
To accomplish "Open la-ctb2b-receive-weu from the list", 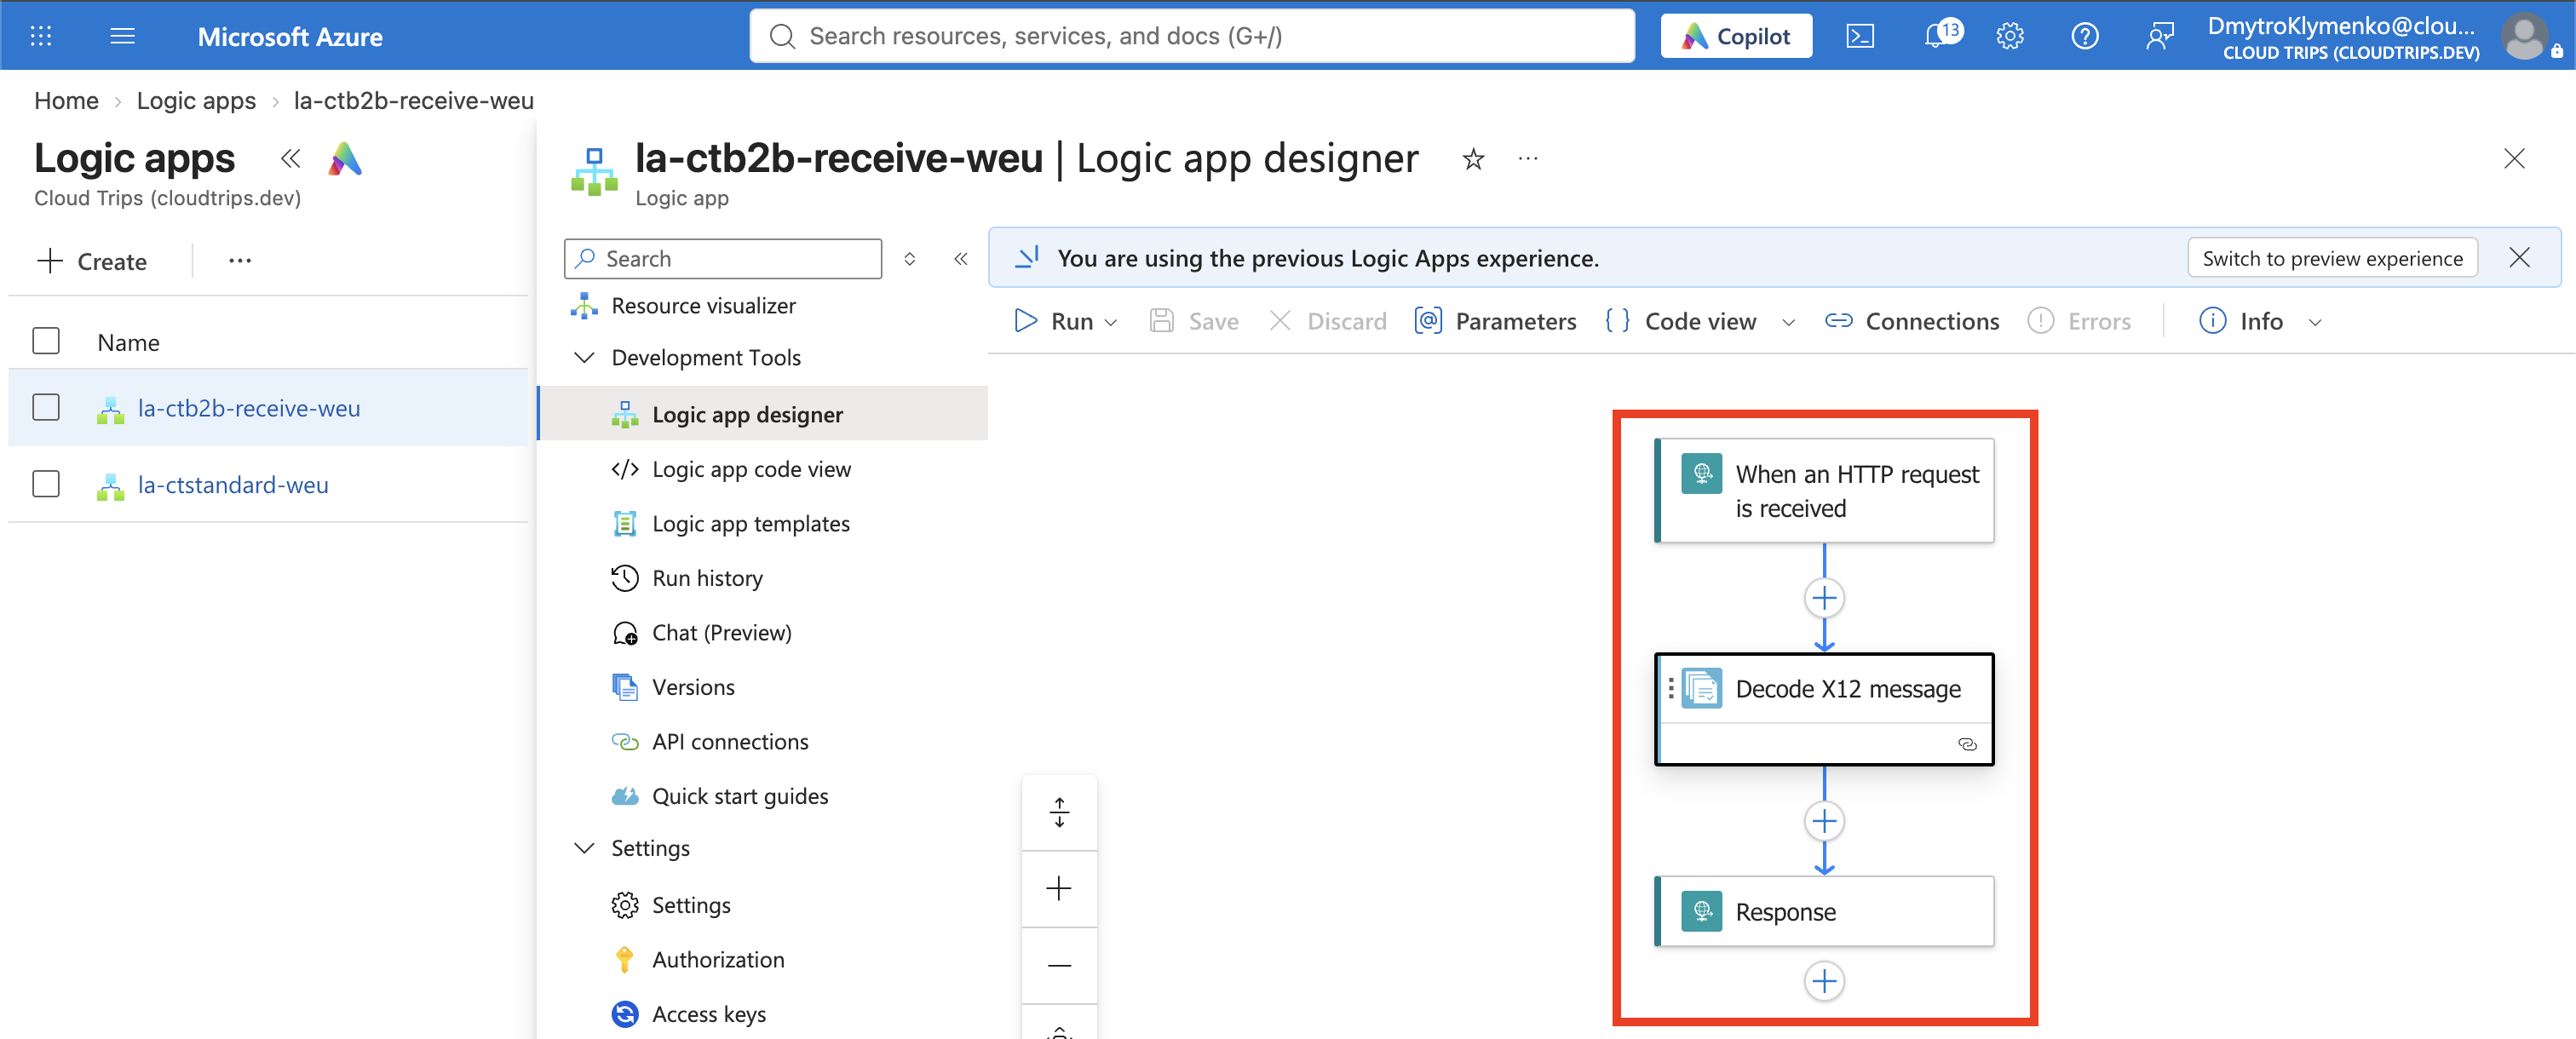I will pyautogui.click(x=249, y=408).
